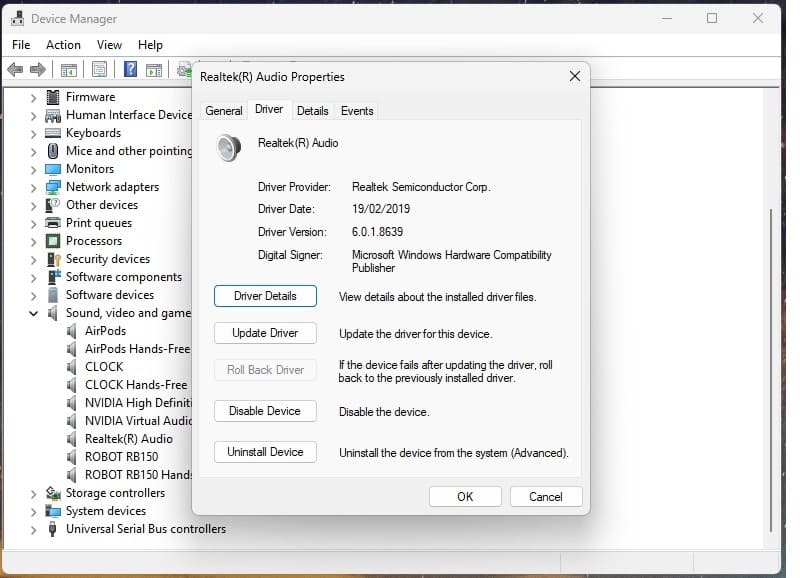Select the NVIDIA High Definition audio device
The height and width of the screenshot is (578, 800).
pos(138,403)
